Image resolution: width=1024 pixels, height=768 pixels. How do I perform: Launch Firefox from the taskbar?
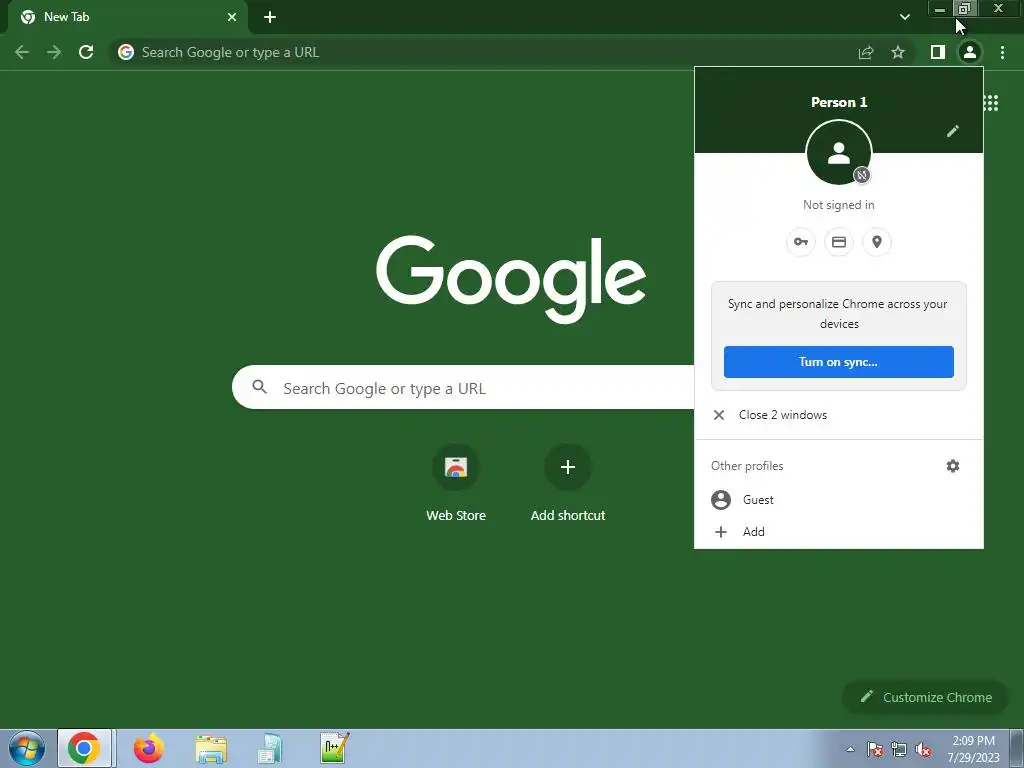click(149, 748)
